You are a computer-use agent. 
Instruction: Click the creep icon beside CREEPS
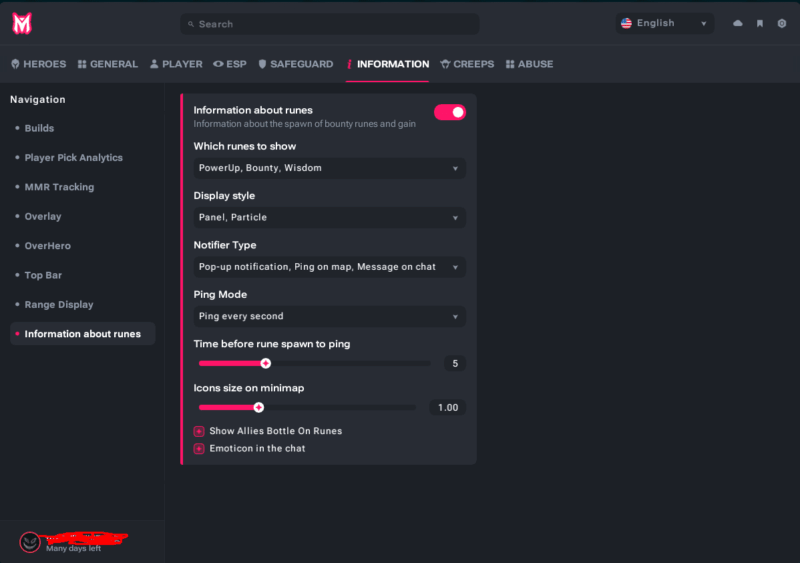(445, 64)
